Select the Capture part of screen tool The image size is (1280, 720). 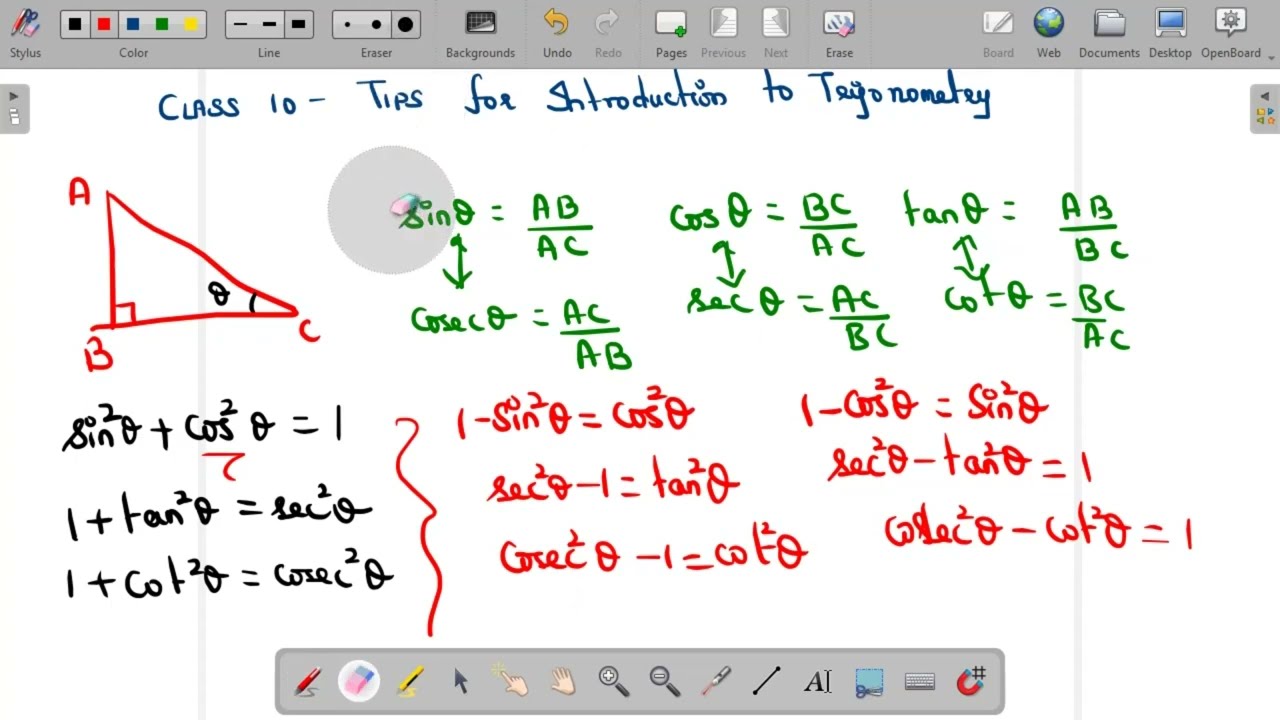click(869, 682)
